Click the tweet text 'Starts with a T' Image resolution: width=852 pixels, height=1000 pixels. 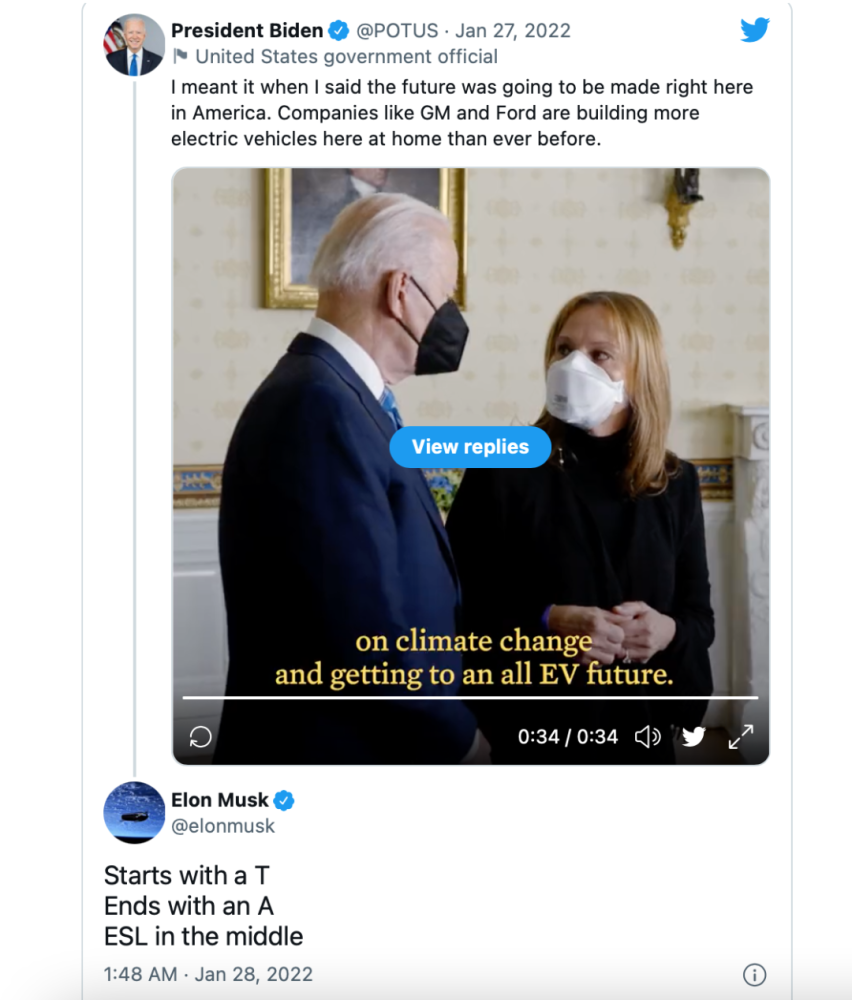(x=186, y=876)
